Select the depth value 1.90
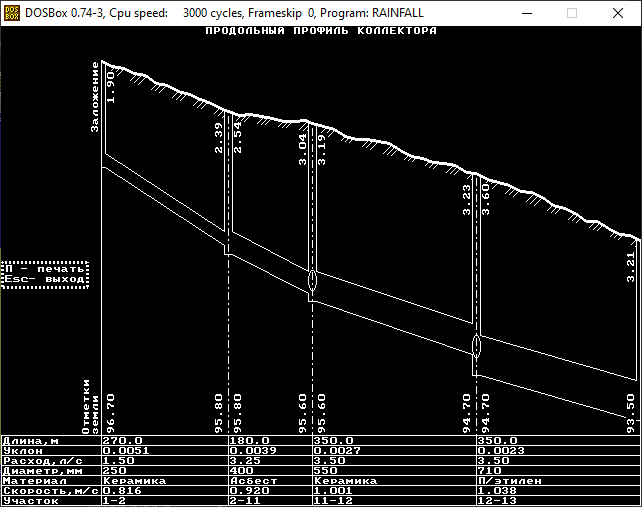 pyautogui.click(x=111, y=87)
